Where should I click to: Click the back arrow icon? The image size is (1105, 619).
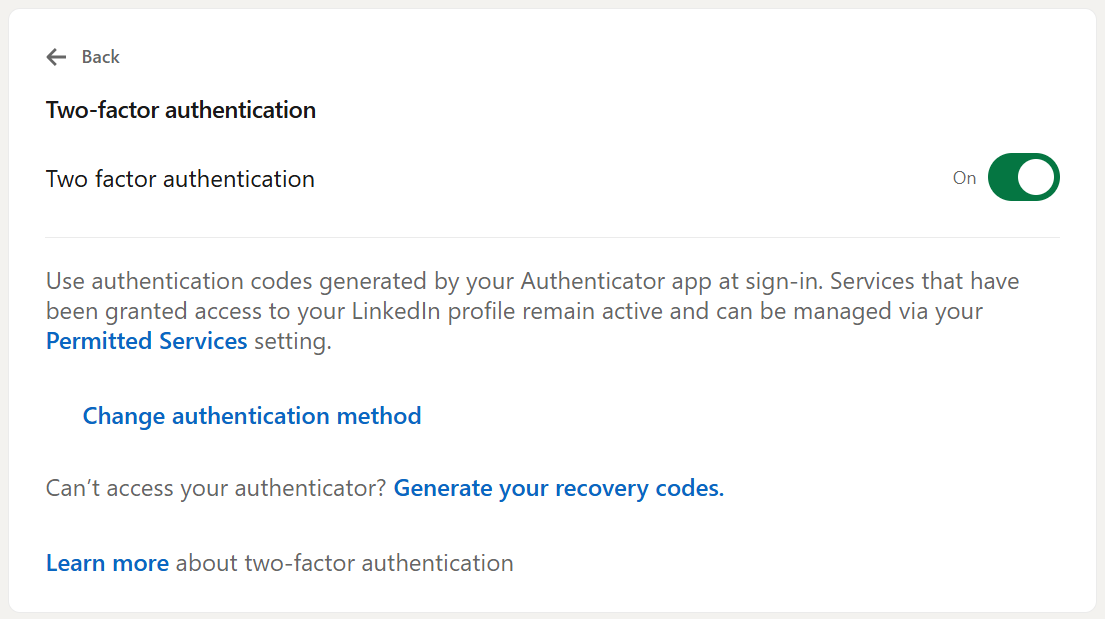click(x=56, y=57)
